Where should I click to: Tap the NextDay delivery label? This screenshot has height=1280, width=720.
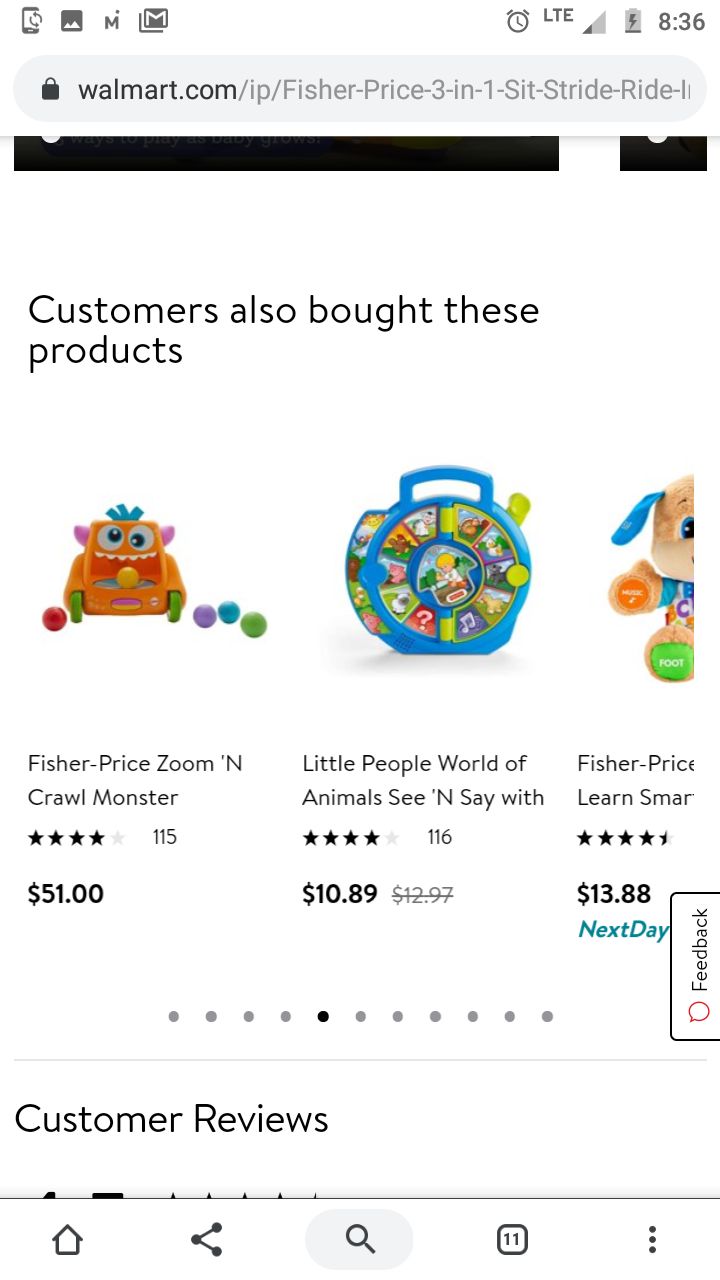coord(622,929)
